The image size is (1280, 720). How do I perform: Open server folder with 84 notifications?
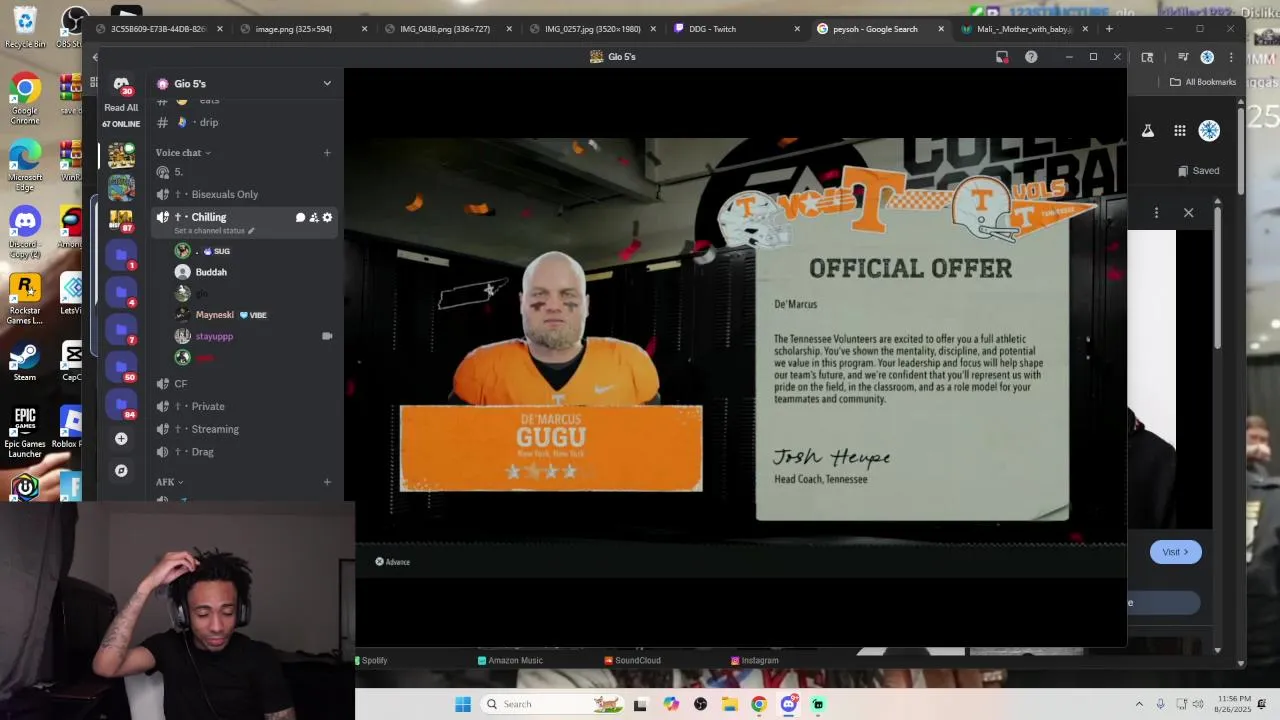coord(121,403)
